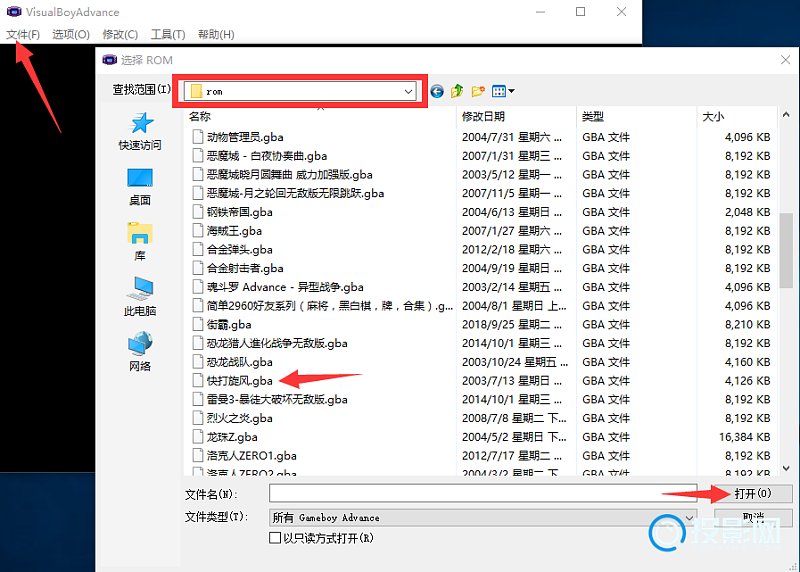Select the file 快打旋风.gba
This screenshot has height=572, width=800.
(x=239, y=381)
